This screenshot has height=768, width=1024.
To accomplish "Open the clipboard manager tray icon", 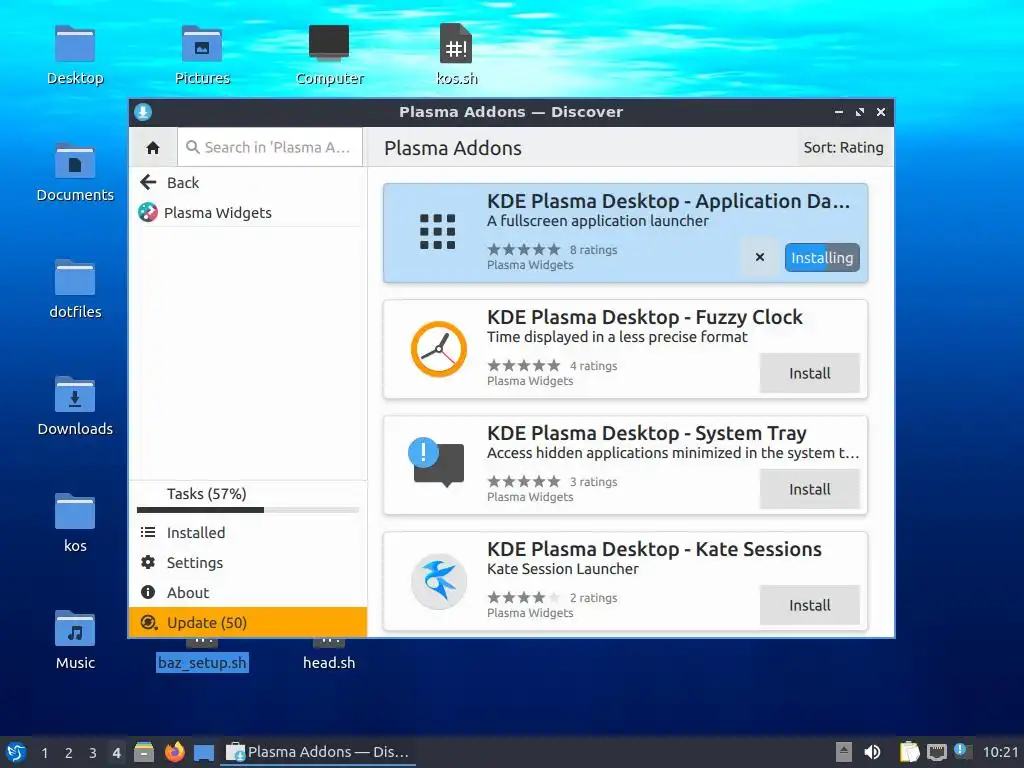I will 909,752.
